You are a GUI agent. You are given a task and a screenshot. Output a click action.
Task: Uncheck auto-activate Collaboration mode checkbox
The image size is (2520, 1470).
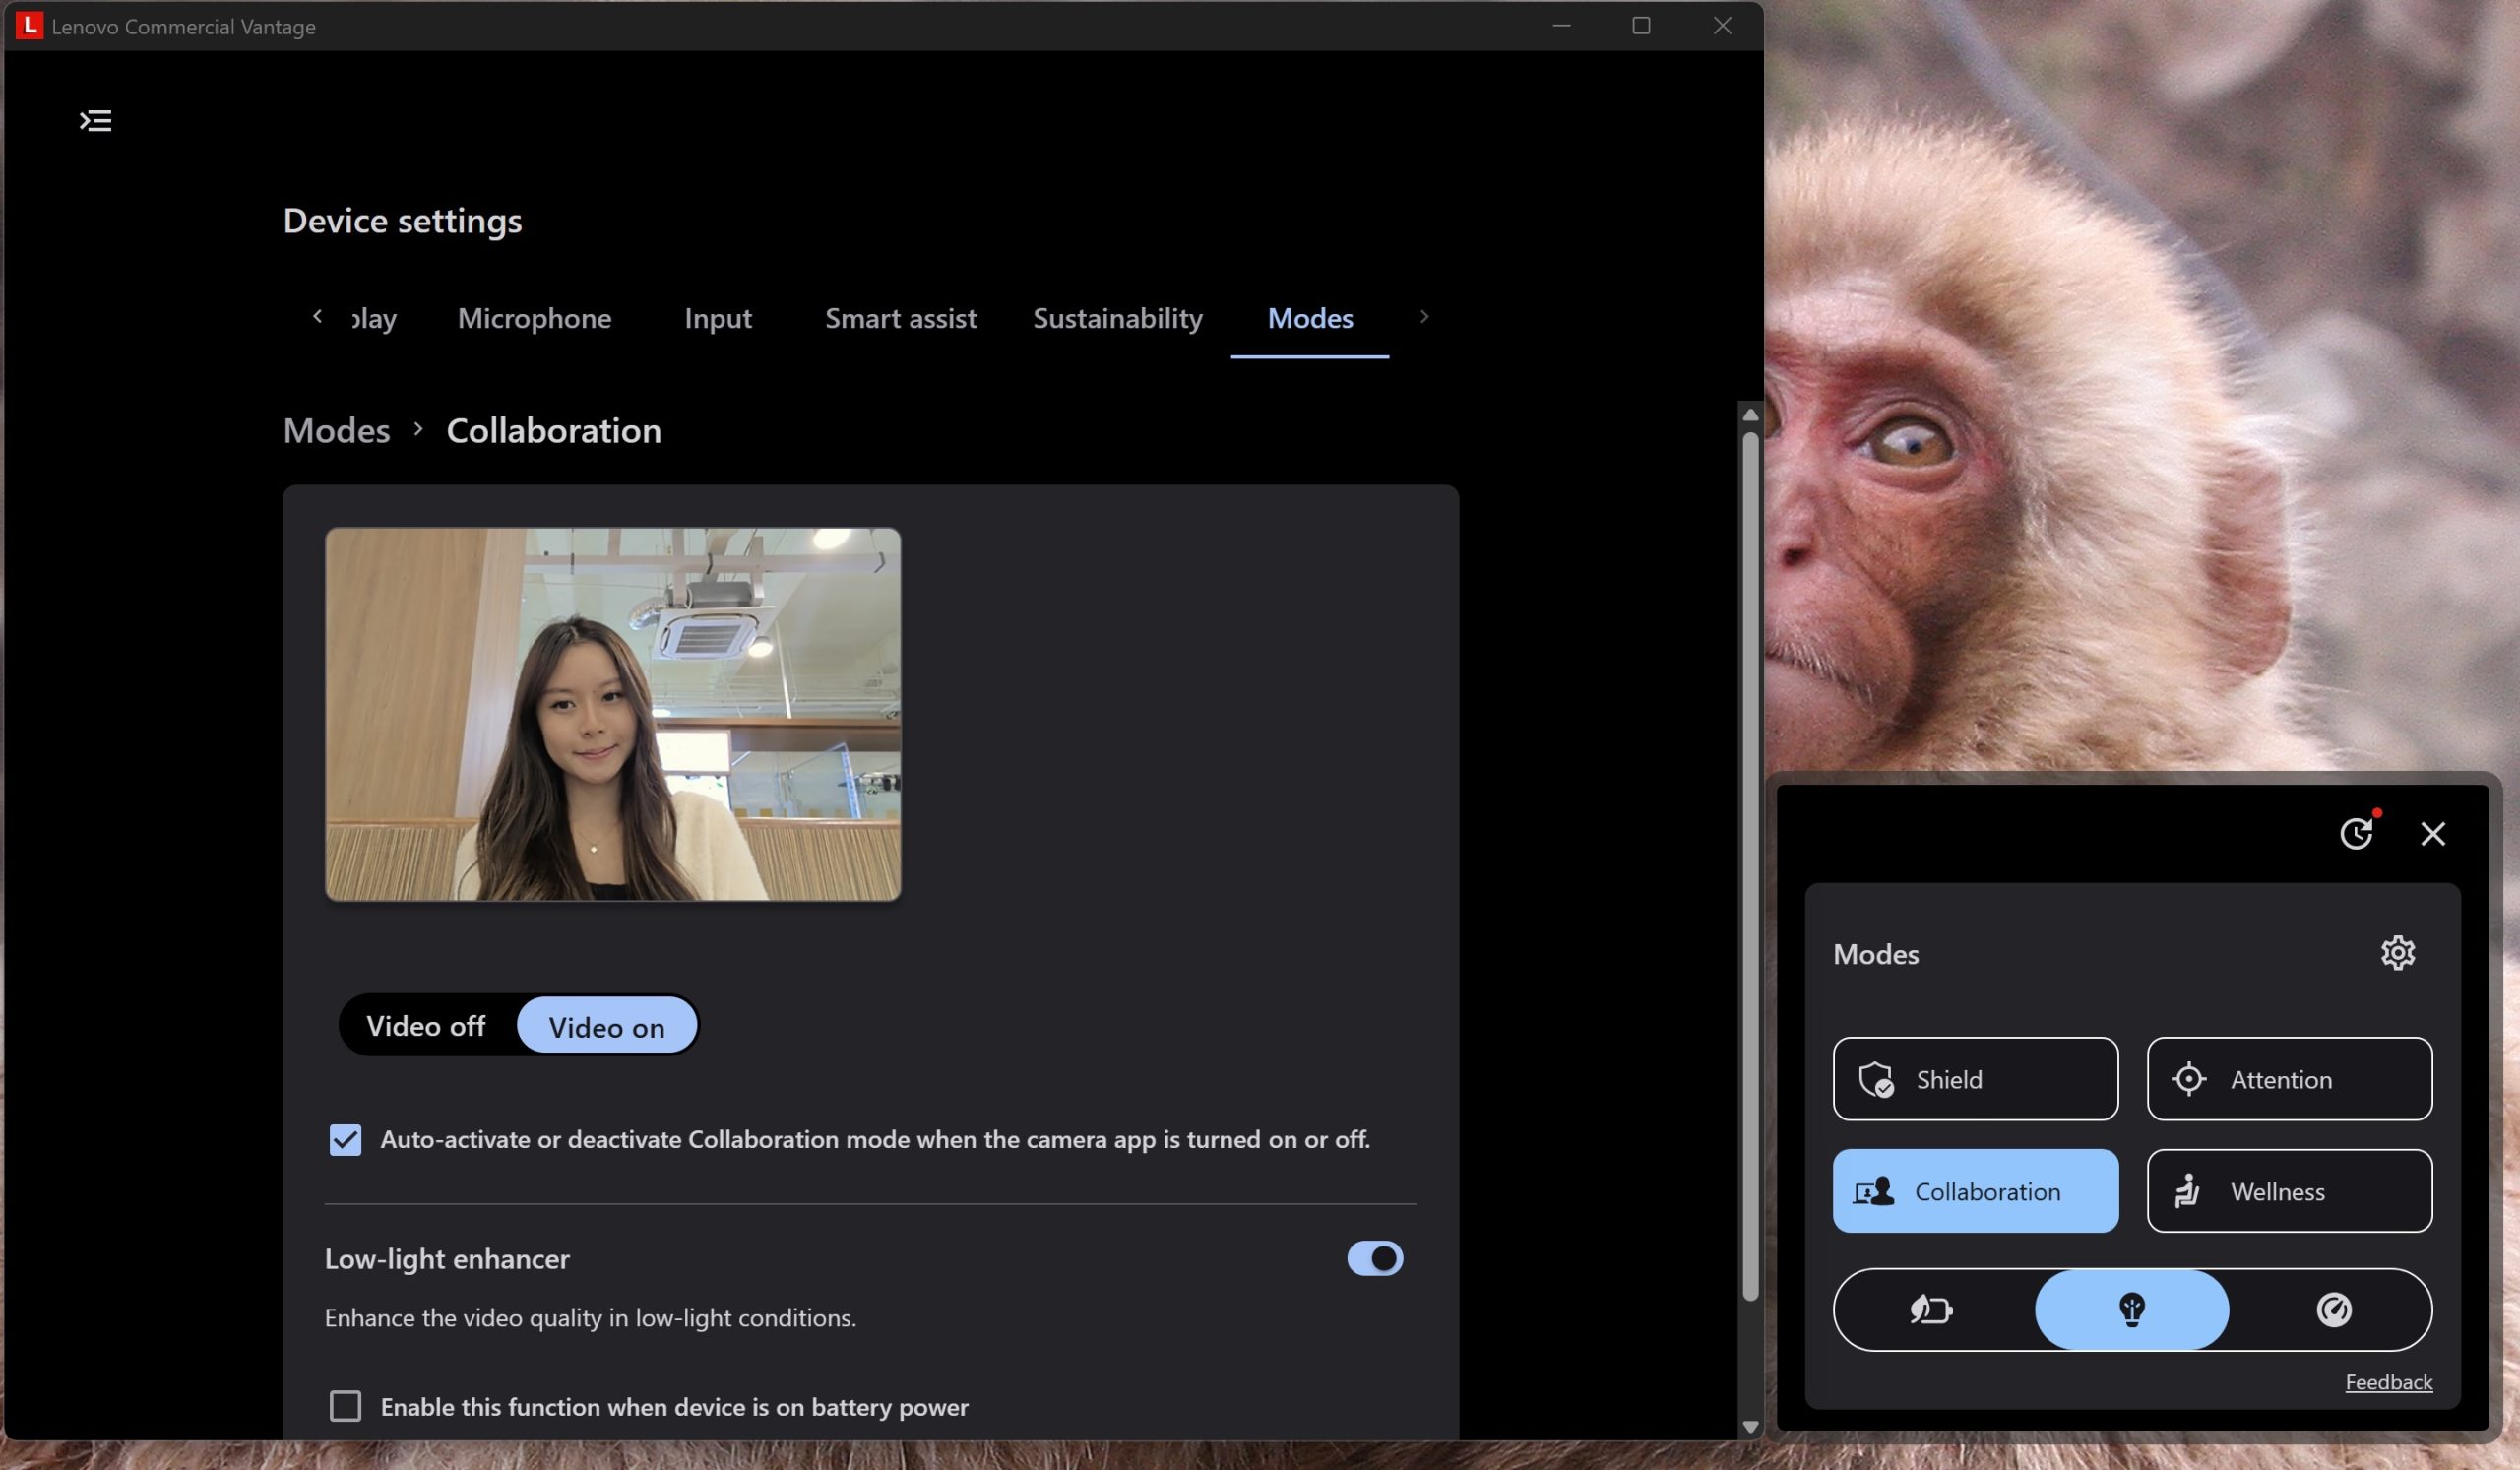(x=345, y=1140)
